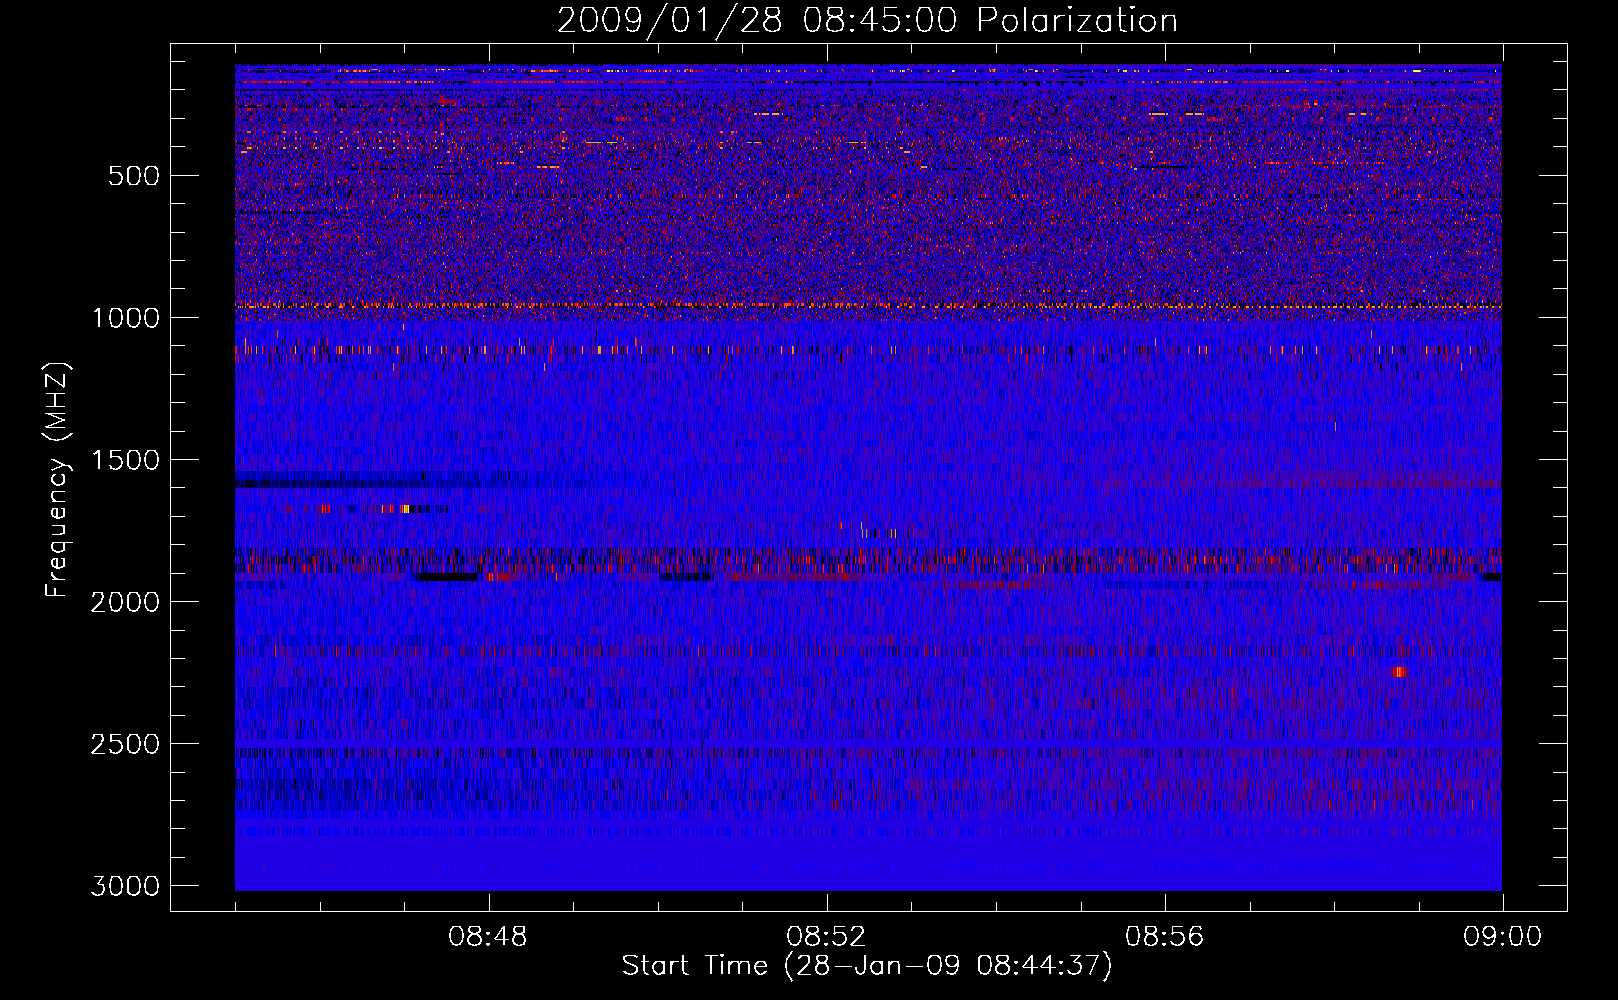Screen dimensions: 1618x1000
Task: Click the 1000 frequency tick label
Action: (125, 318)
